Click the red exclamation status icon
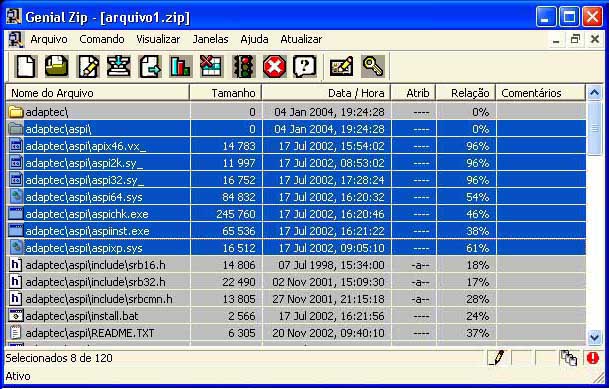 (593, 358)
